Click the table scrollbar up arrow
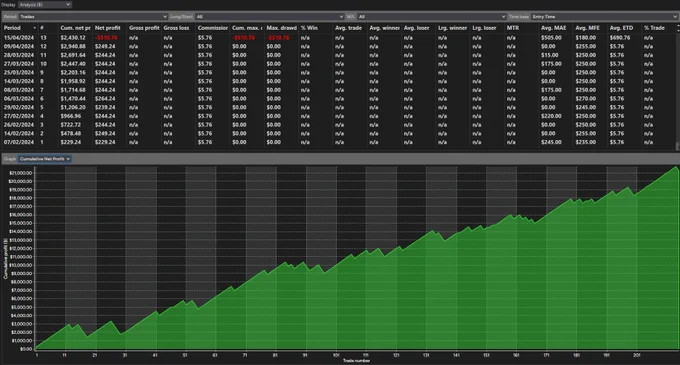Image resolution: width=680 pixels, height=365 pixels. click(x=678, y=27)
